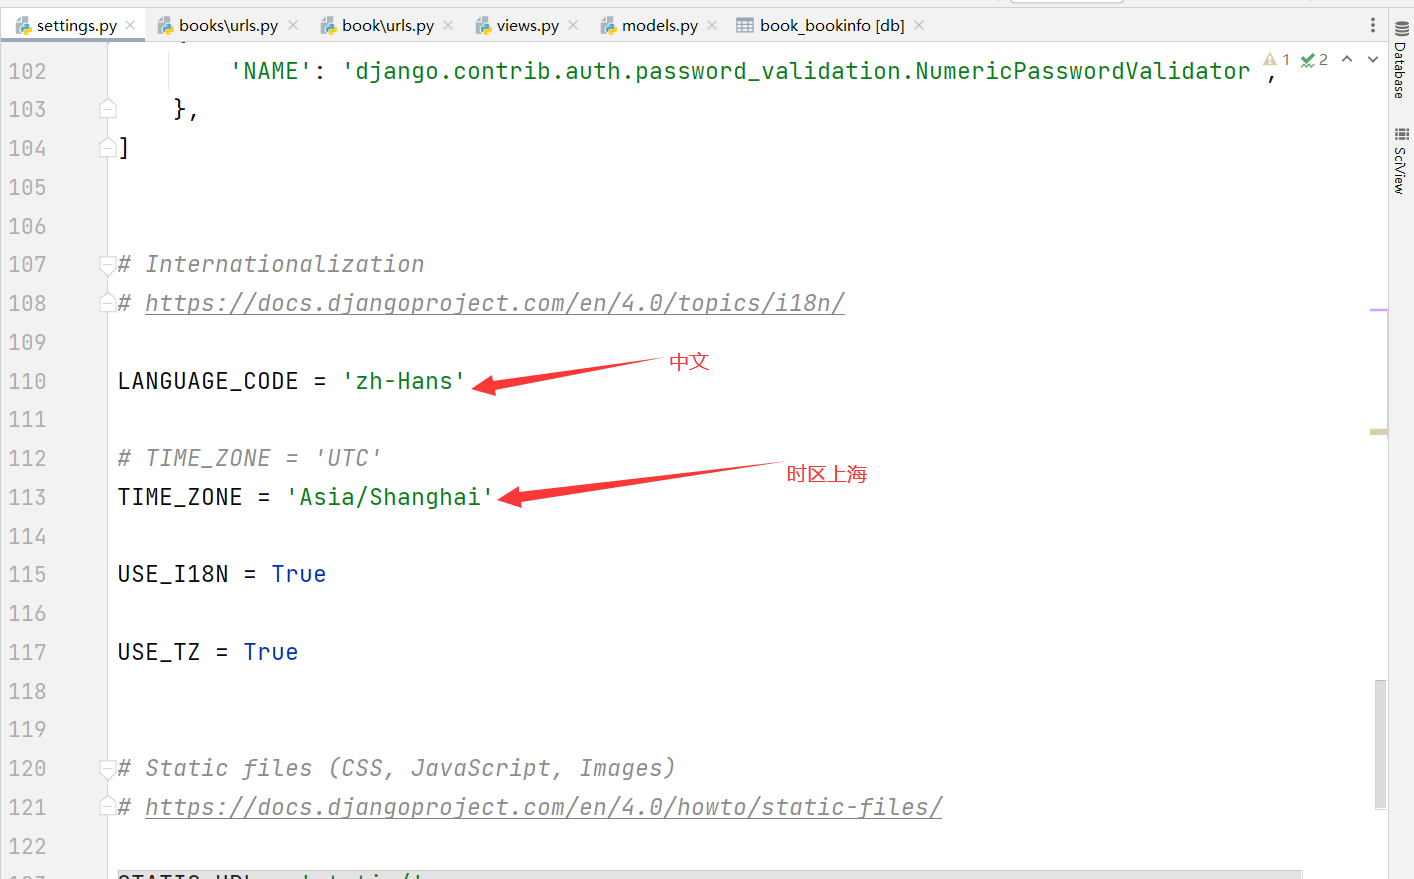Open the editor tabs options menu
Image resolution: width=1414 pixels, height=879 pixels.
tap(1372, 25)
